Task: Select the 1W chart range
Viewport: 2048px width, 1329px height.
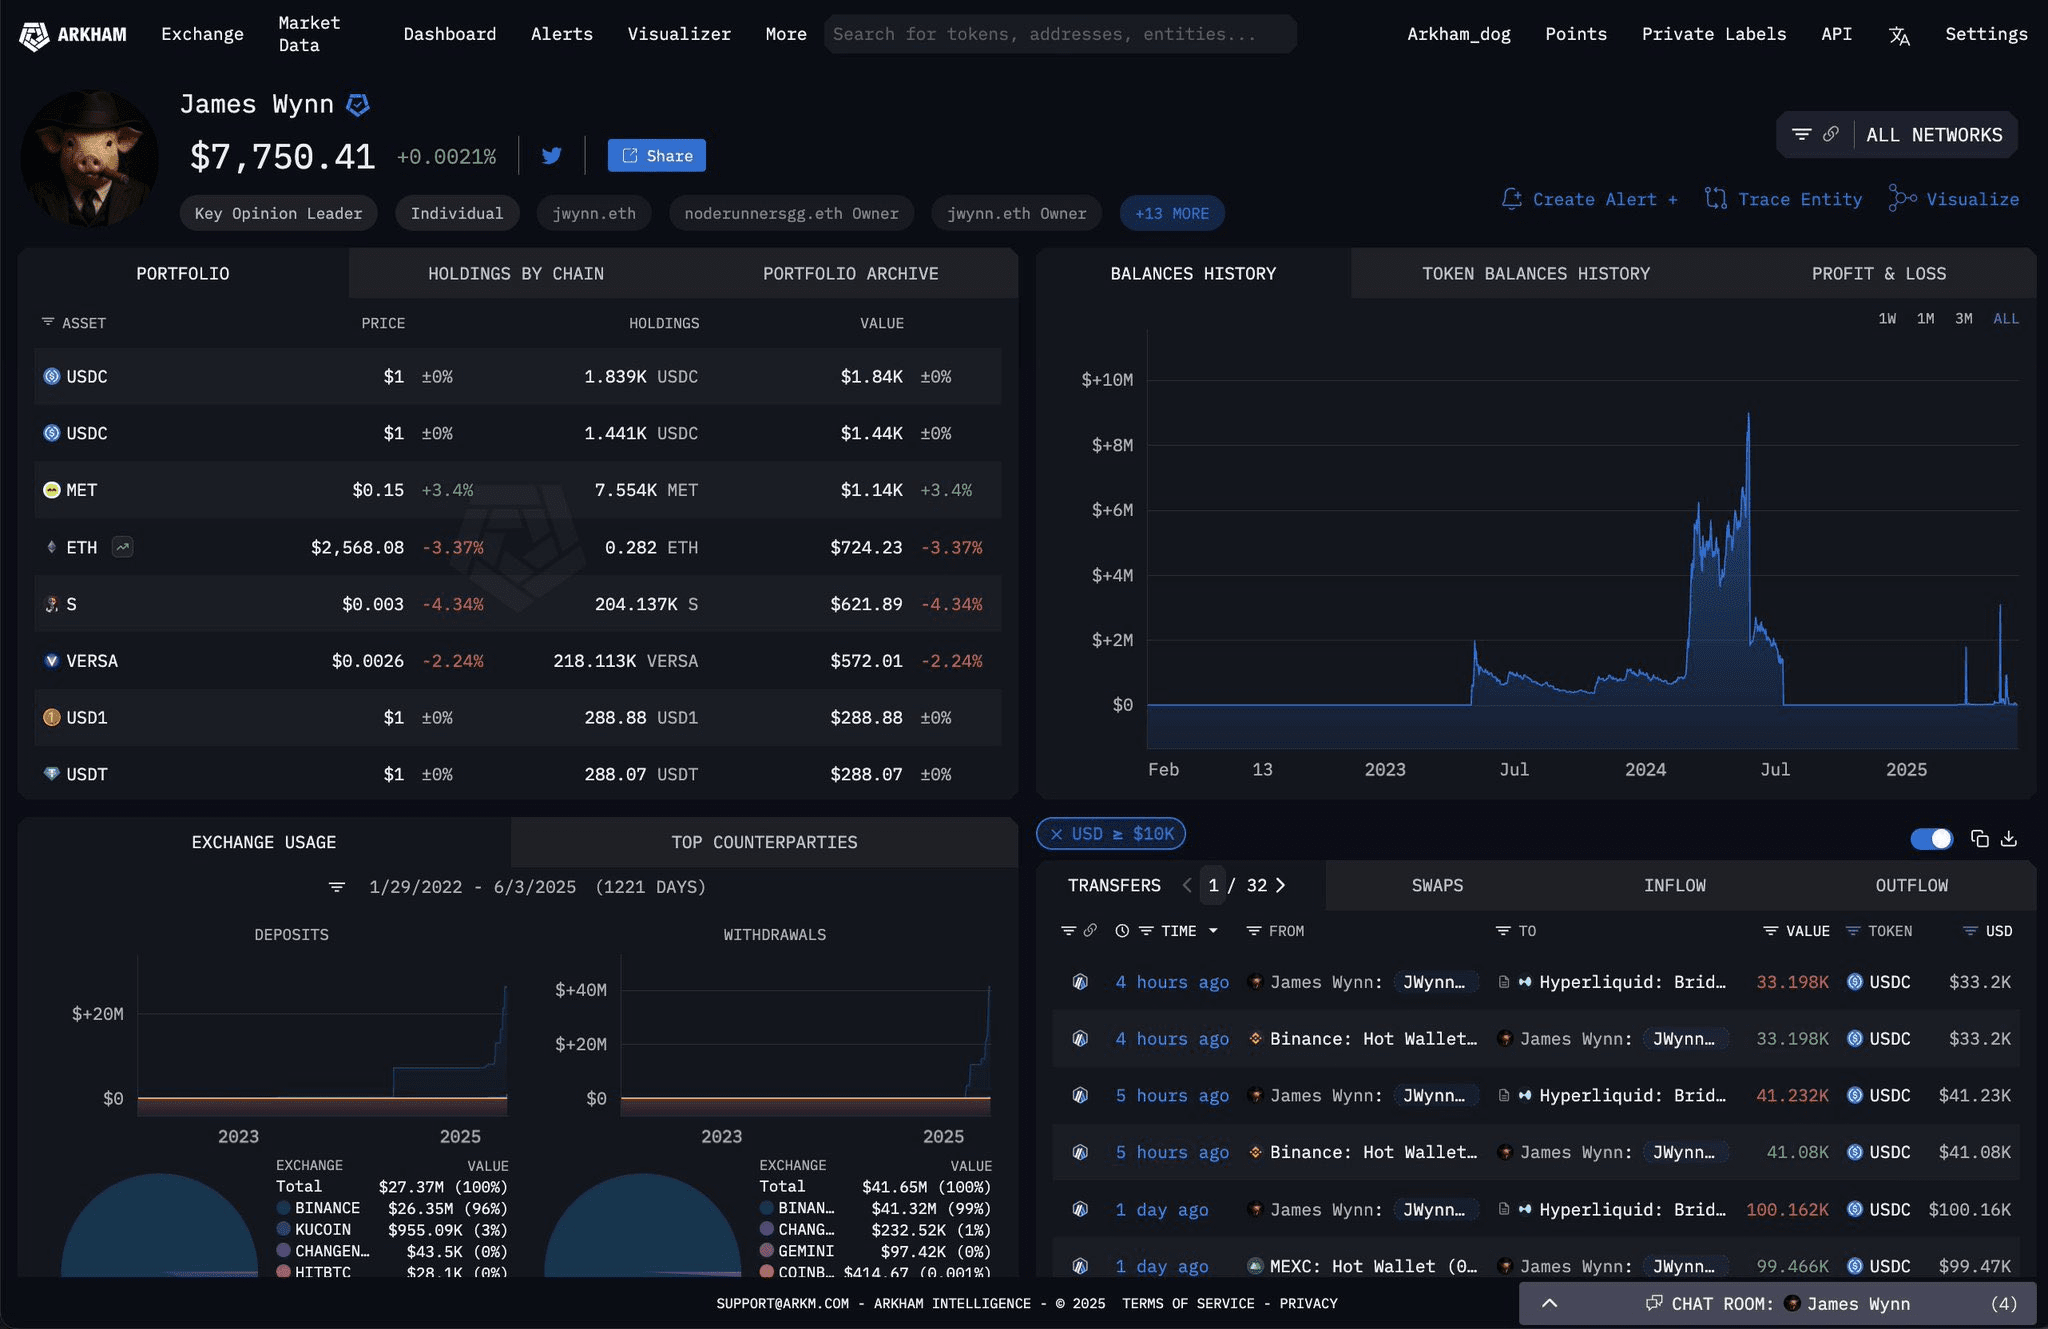Action: point(1887,319)
